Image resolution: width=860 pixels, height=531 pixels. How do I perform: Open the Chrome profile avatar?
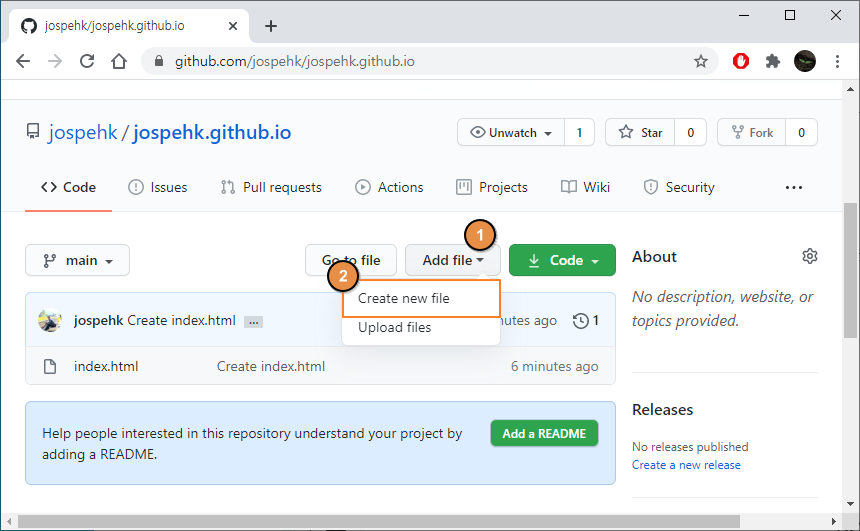tap(805, 61)
